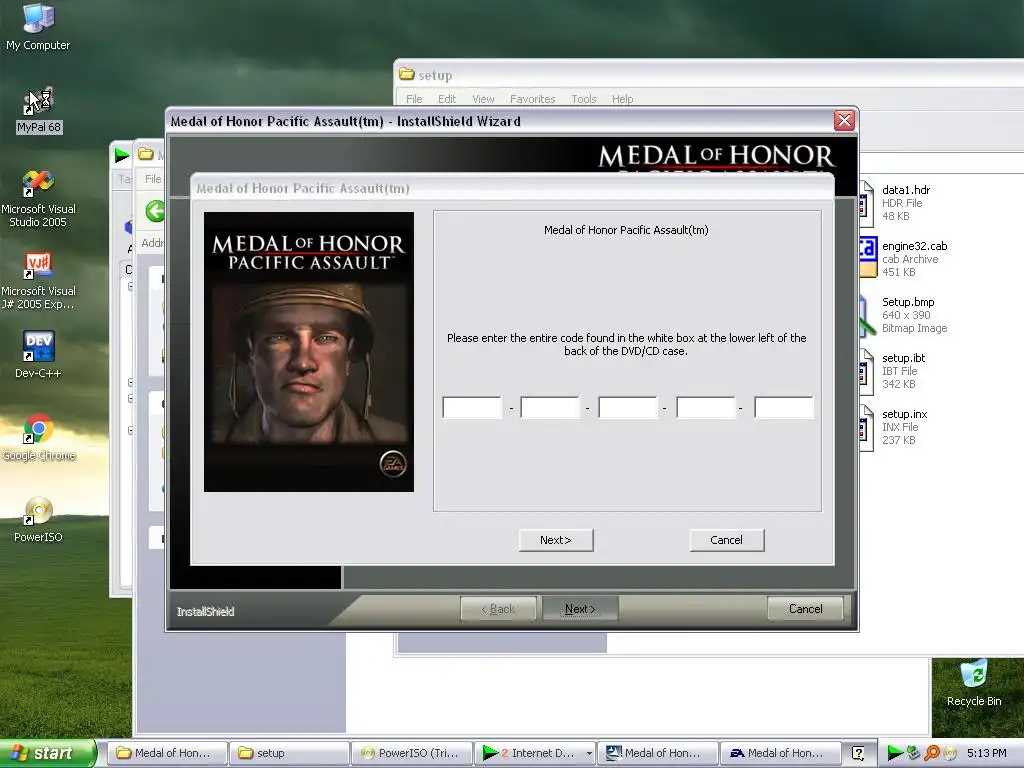
Task: Click the first serial code box
Action: (472, 408)
